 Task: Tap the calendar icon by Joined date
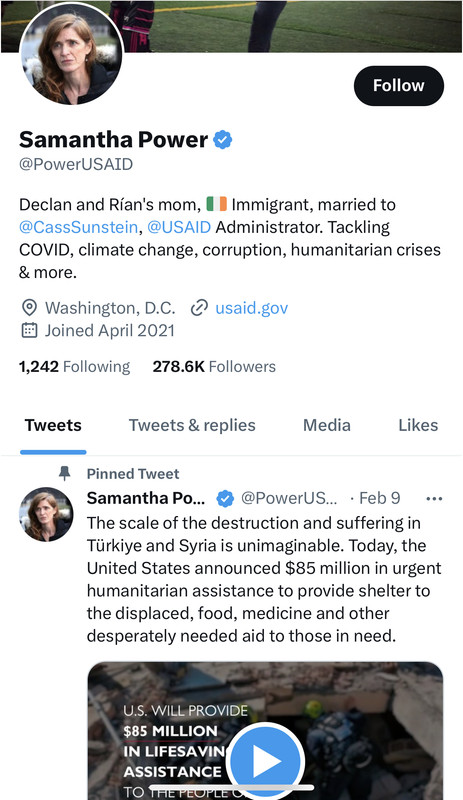coord(29,330)
